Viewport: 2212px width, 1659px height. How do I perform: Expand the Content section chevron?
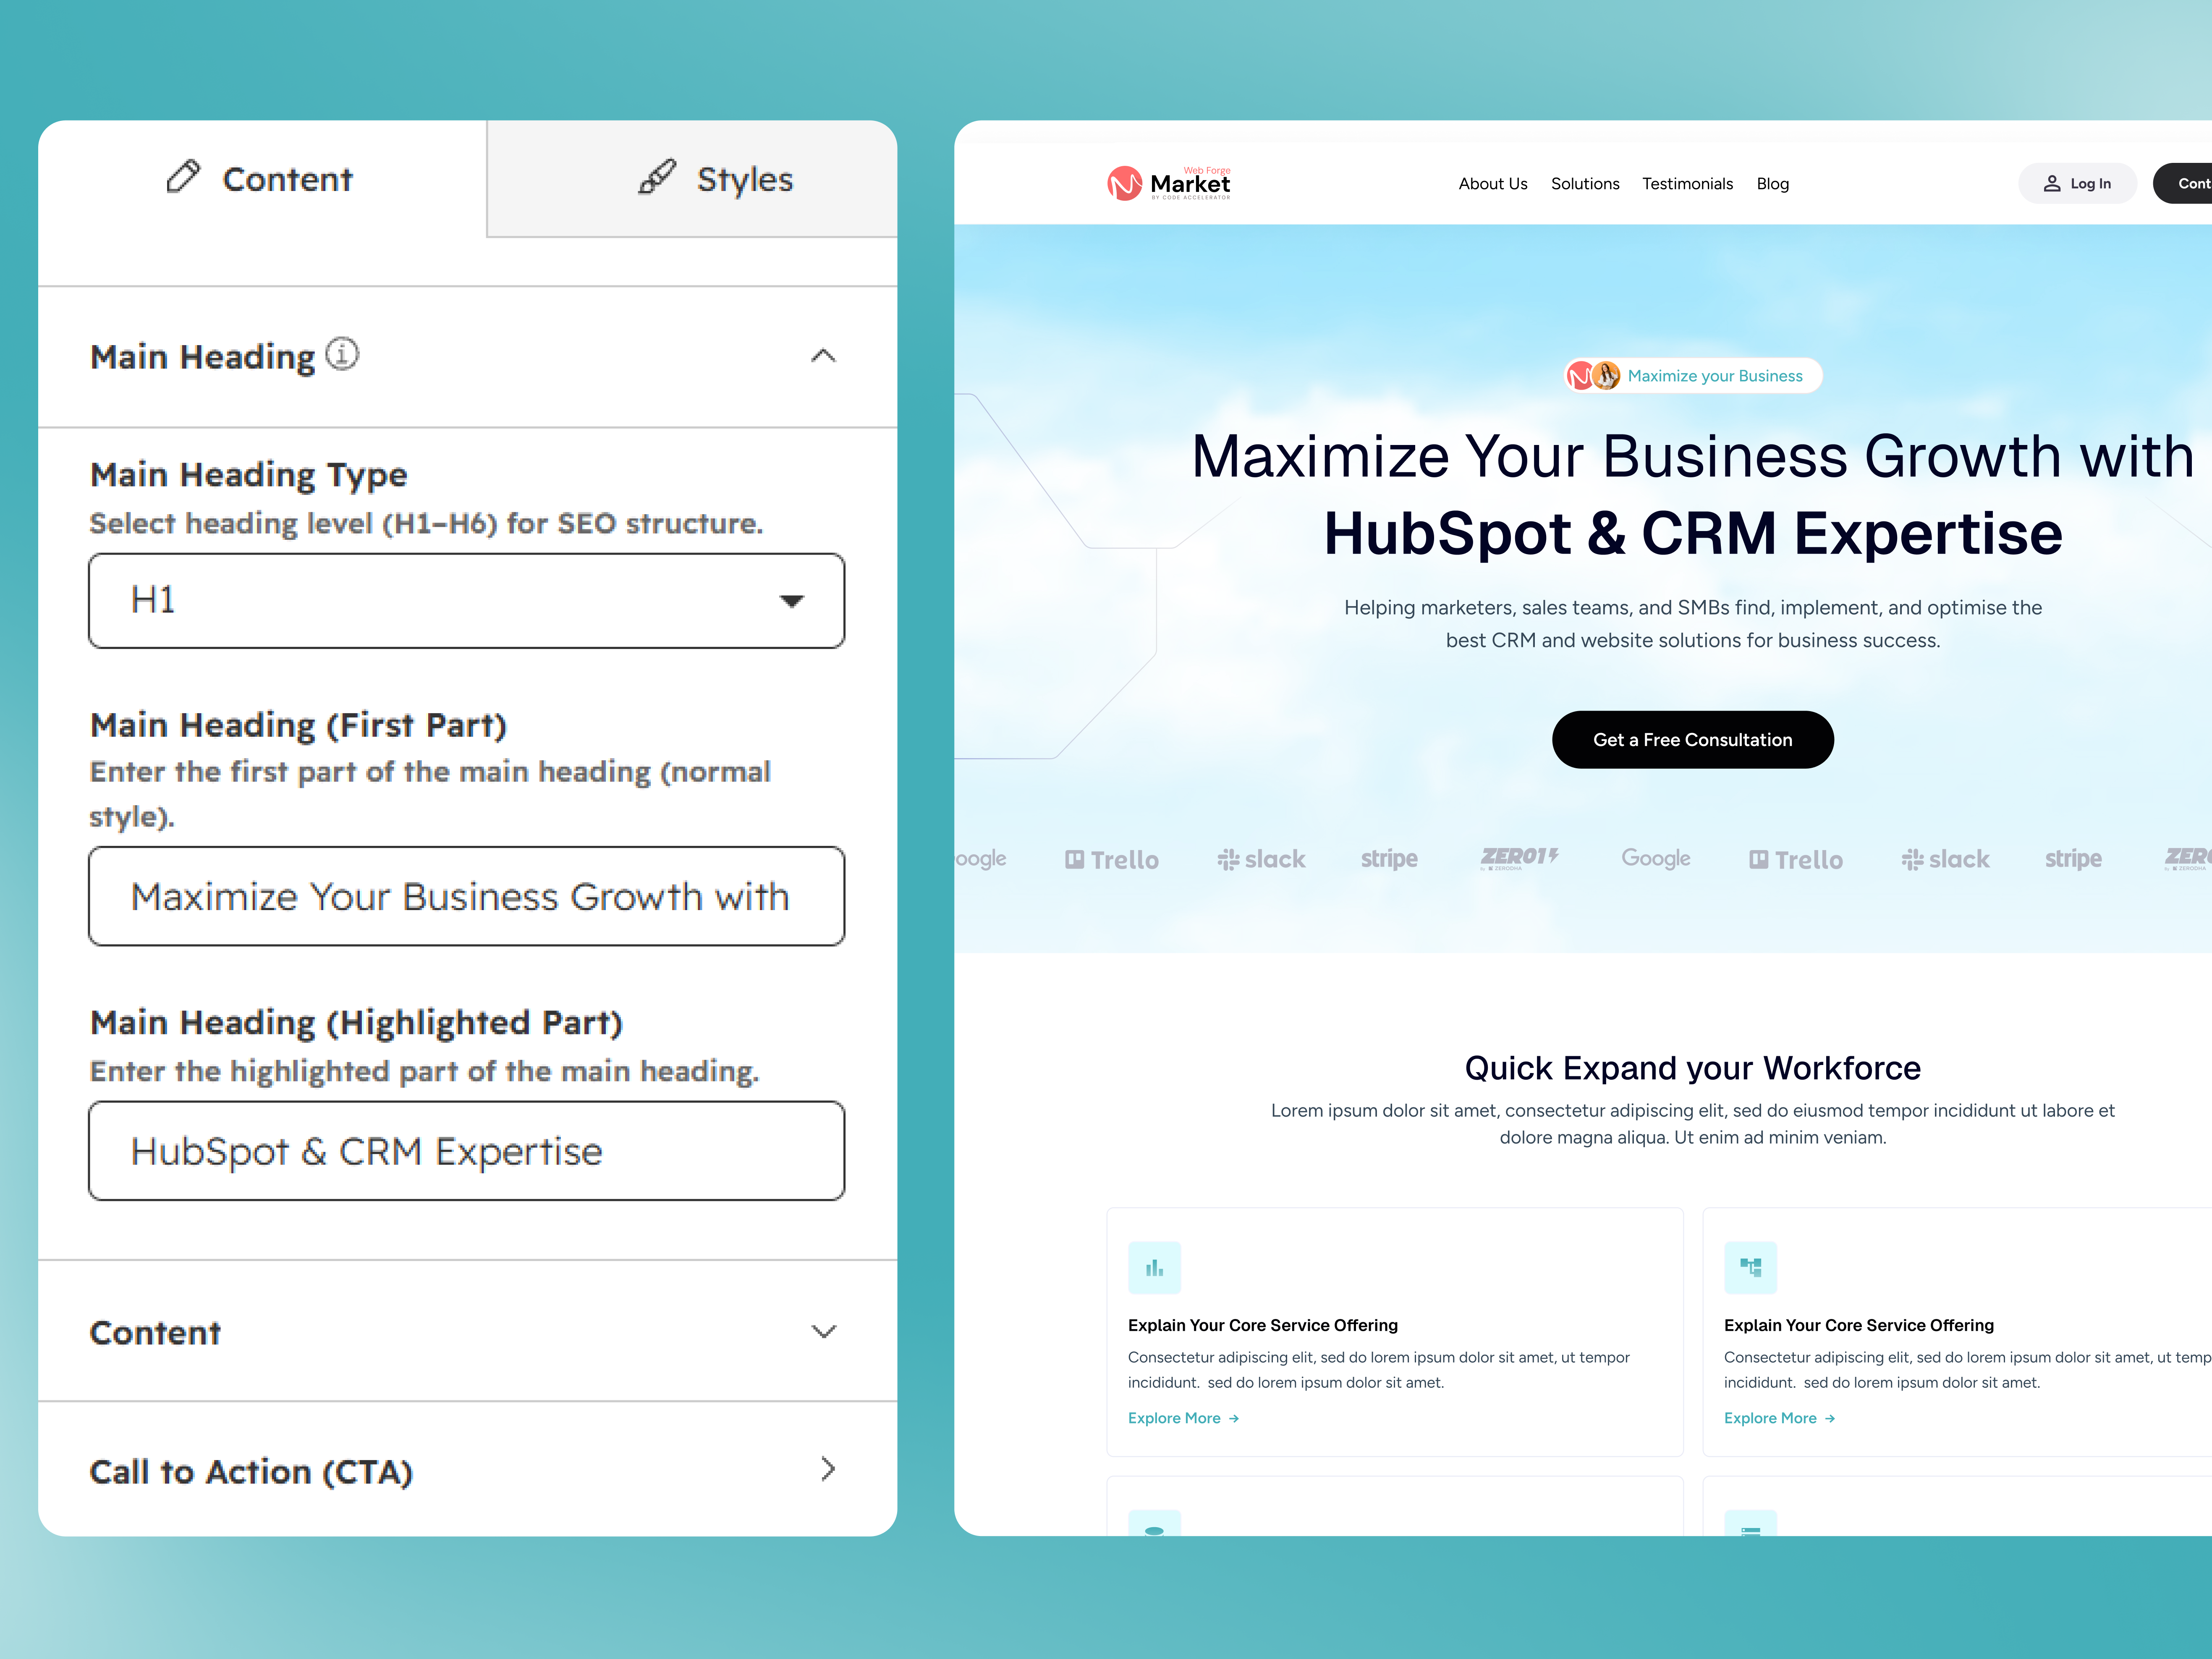pyautogui.click(x=823, y=1331)
